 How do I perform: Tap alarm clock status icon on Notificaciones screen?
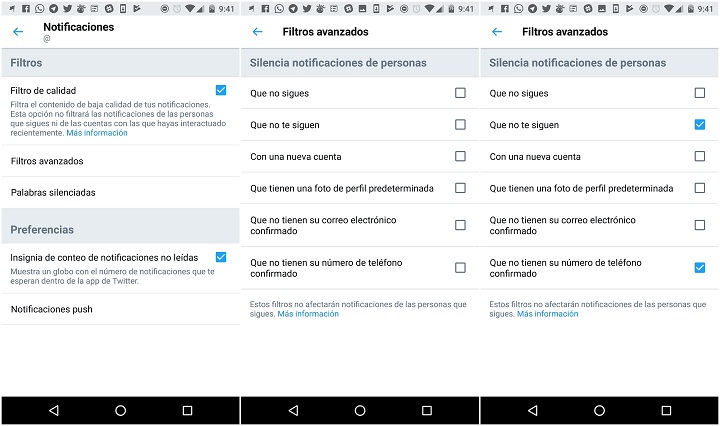click(177, 9)
